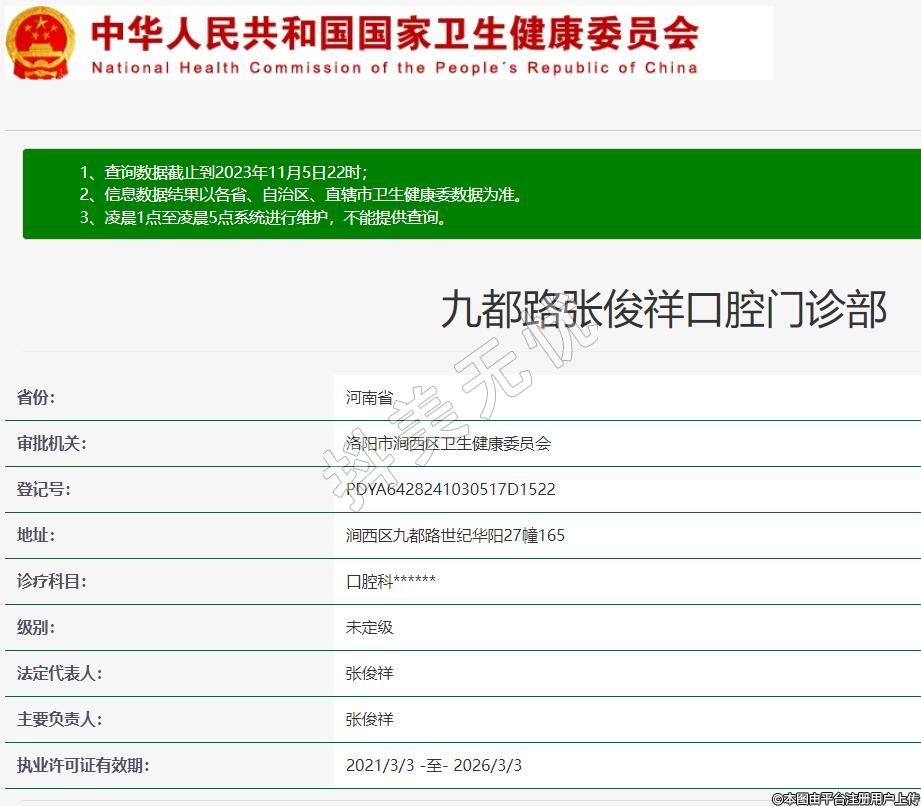Select the 地址 row label
Screen dimensions: 921x806
click(x=36, y=535)
